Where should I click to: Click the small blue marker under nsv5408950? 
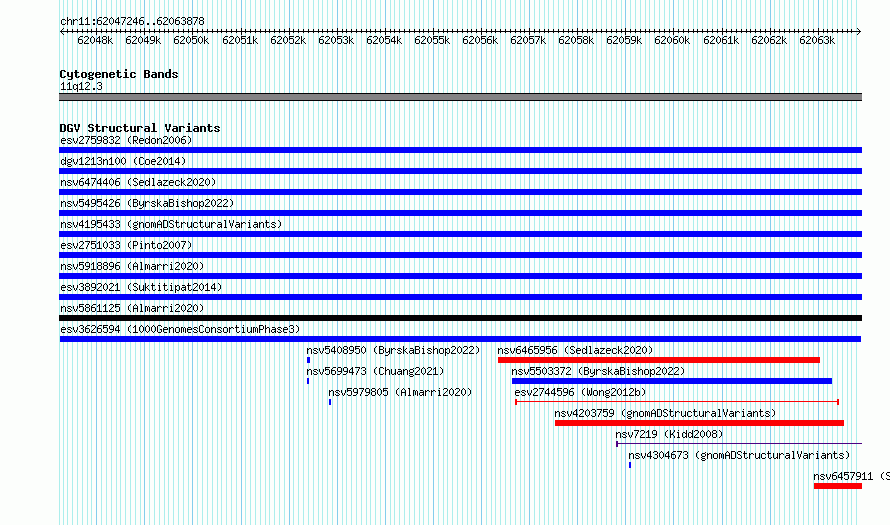click(x=308, y=360)
